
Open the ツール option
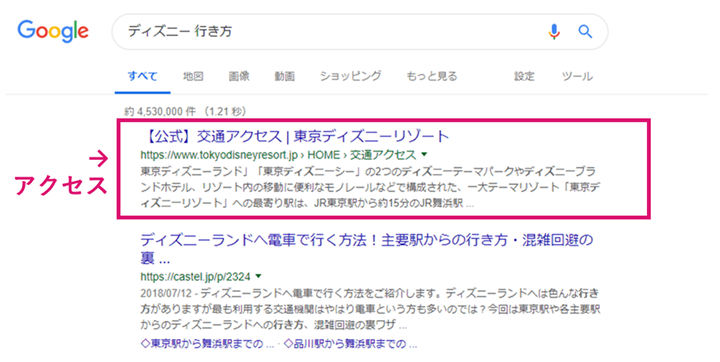pyautogui.click(x=577, y=76)
